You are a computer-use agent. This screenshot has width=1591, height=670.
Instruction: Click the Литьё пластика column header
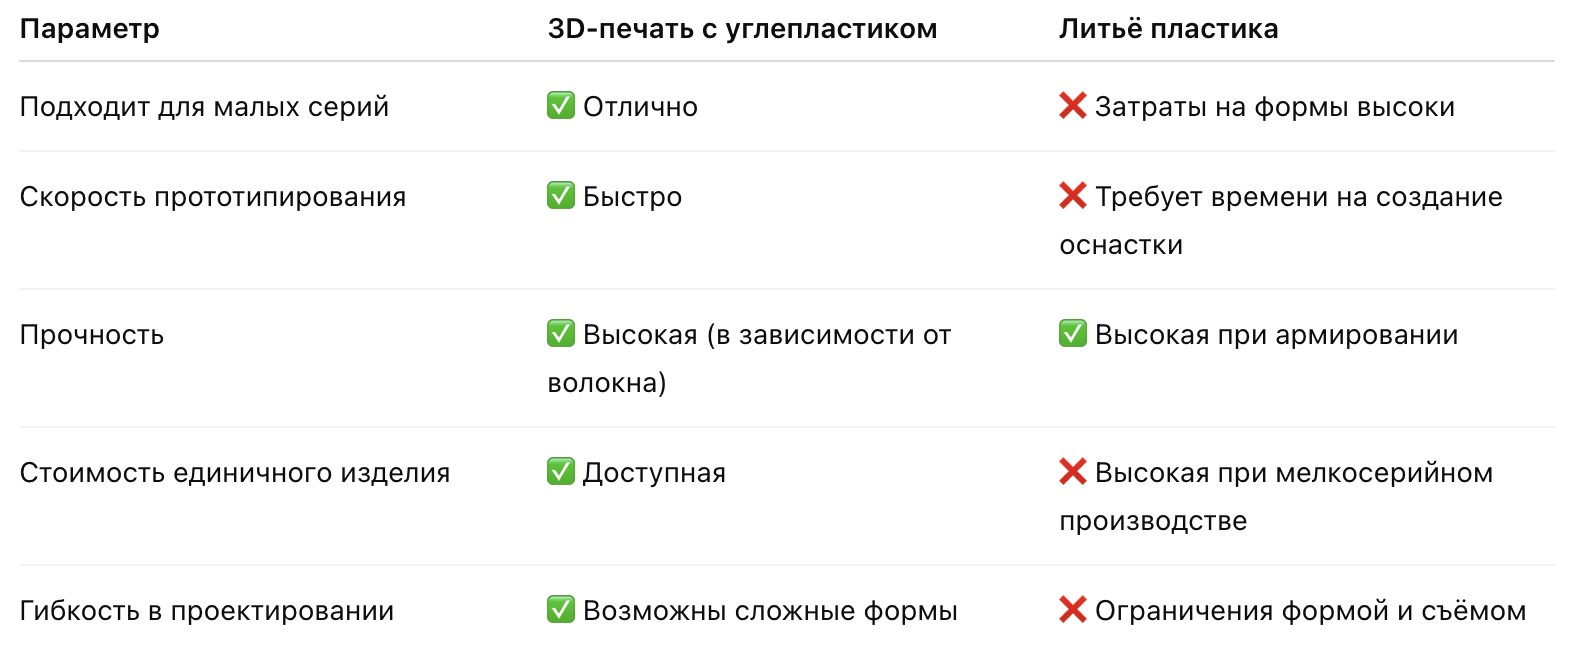click(1168, 29)
